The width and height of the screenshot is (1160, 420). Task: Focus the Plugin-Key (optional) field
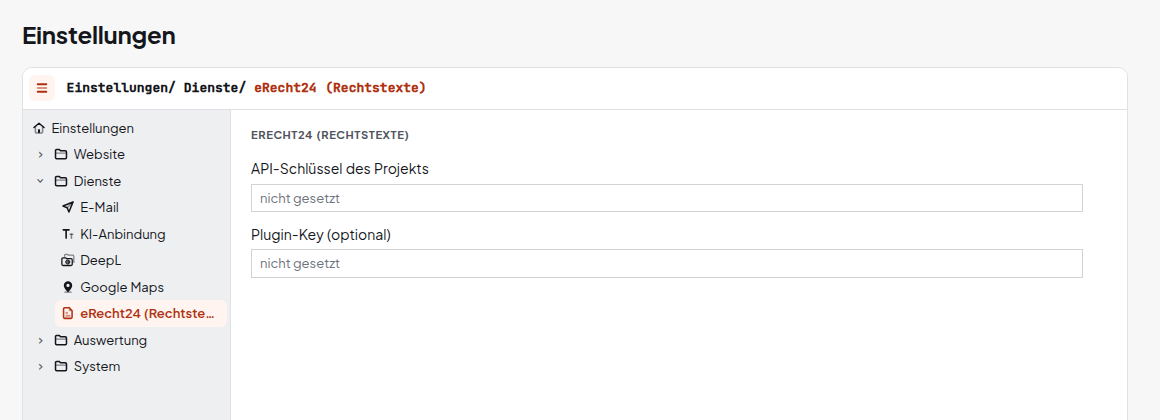tap(667, 263)
